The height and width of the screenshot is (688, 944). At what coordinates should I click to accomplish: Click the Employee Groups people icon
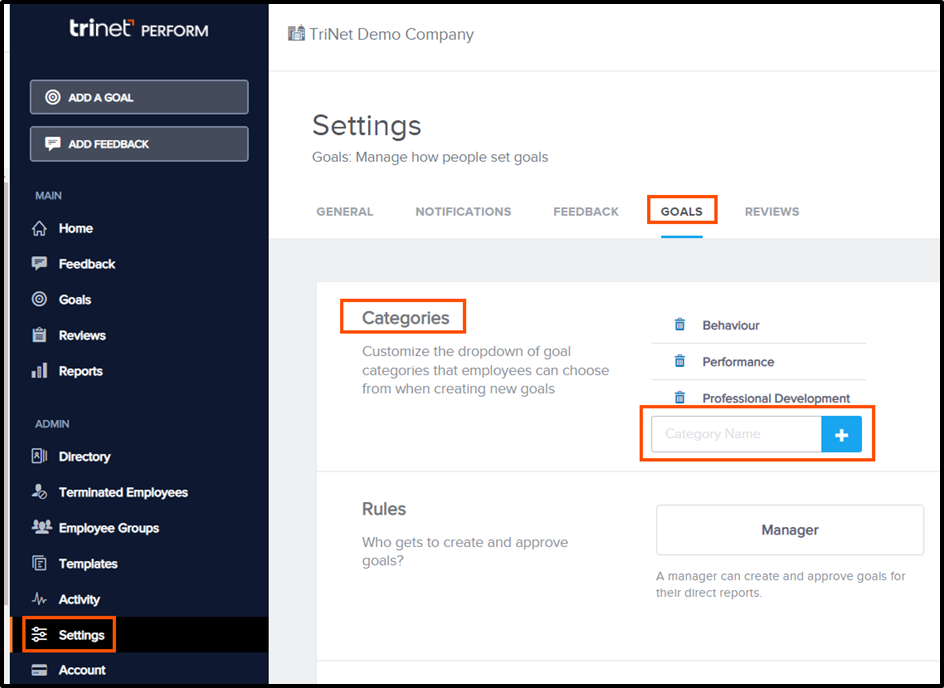point(41,527)
